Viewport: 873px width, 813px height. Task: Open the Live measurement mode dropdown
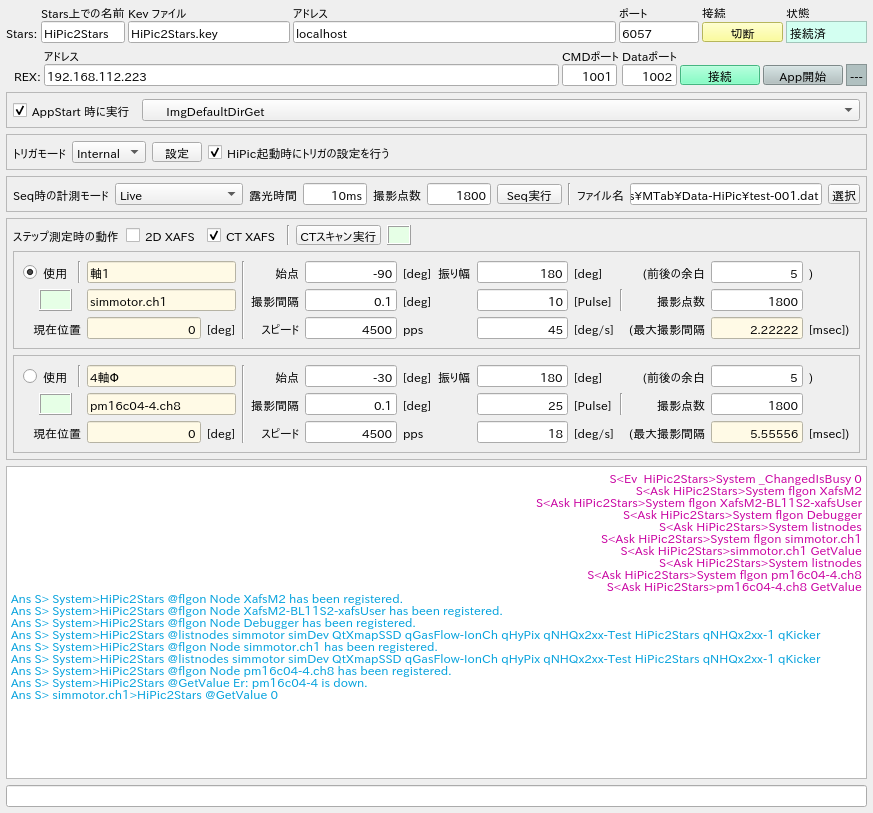tap(178, 195)
